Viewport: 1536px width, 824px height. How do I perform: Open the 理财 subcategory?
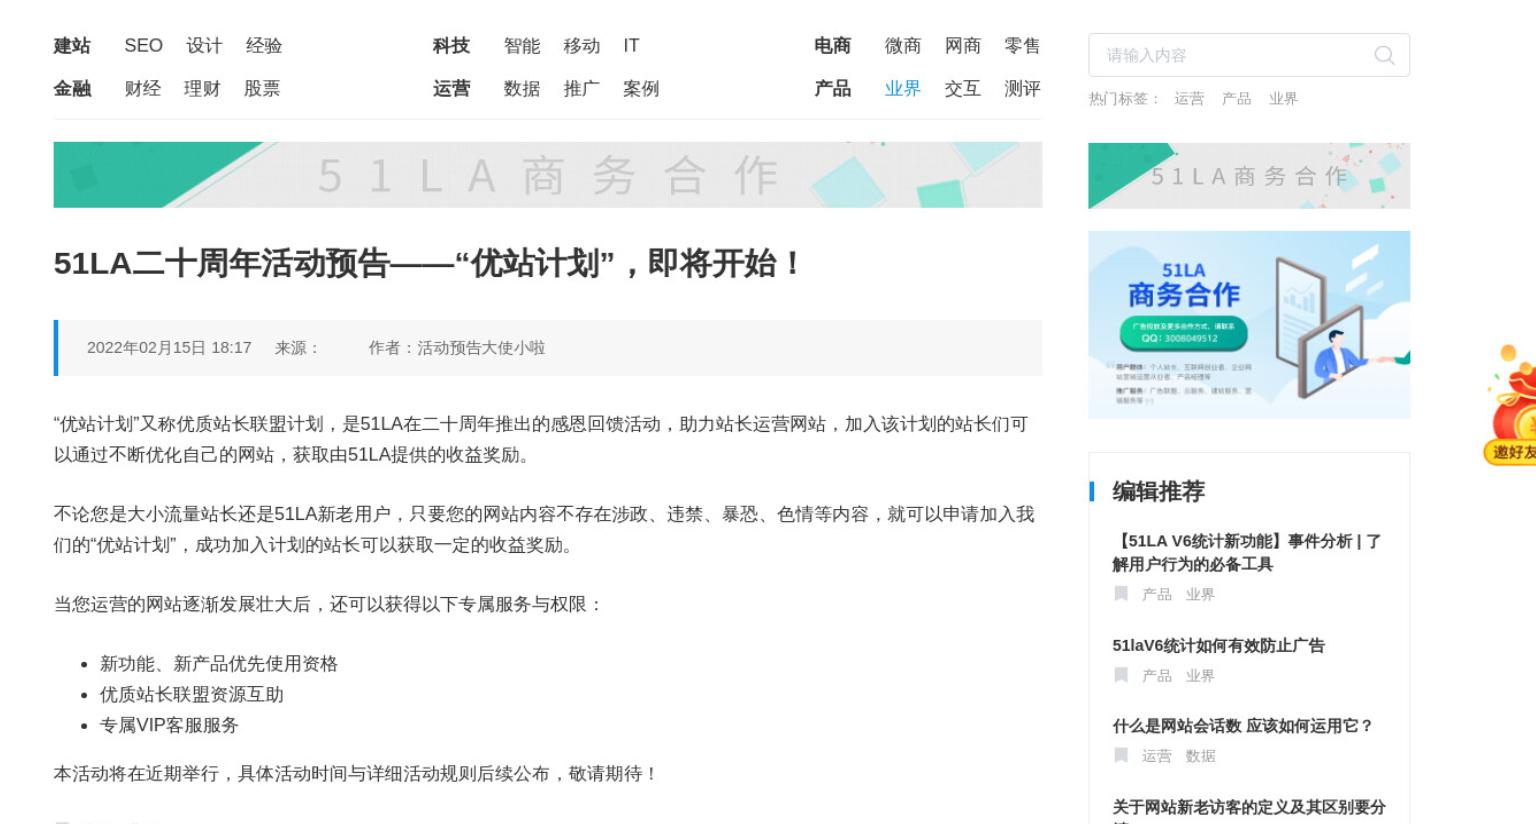point(202,89)
